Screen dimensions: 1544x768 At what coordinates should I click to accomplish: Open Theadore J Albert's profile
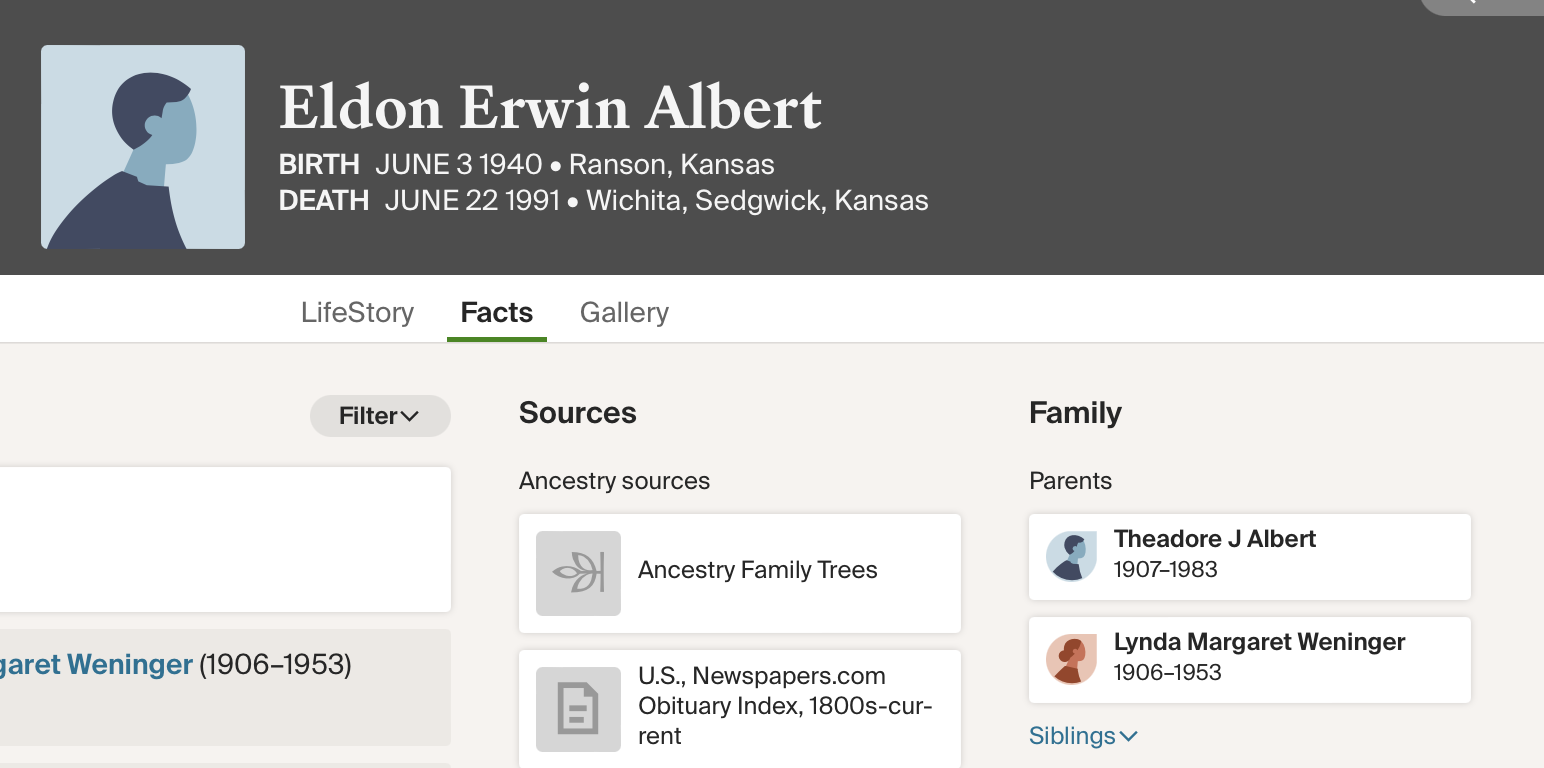tap(1214, 540)
